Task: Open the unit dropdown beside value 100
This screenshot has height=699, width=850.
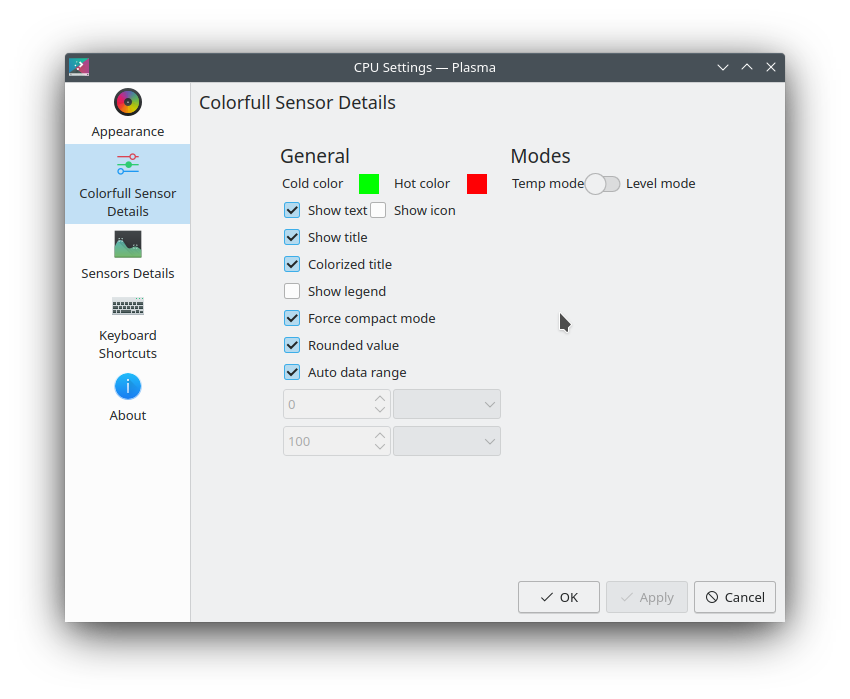Action: 447,441
